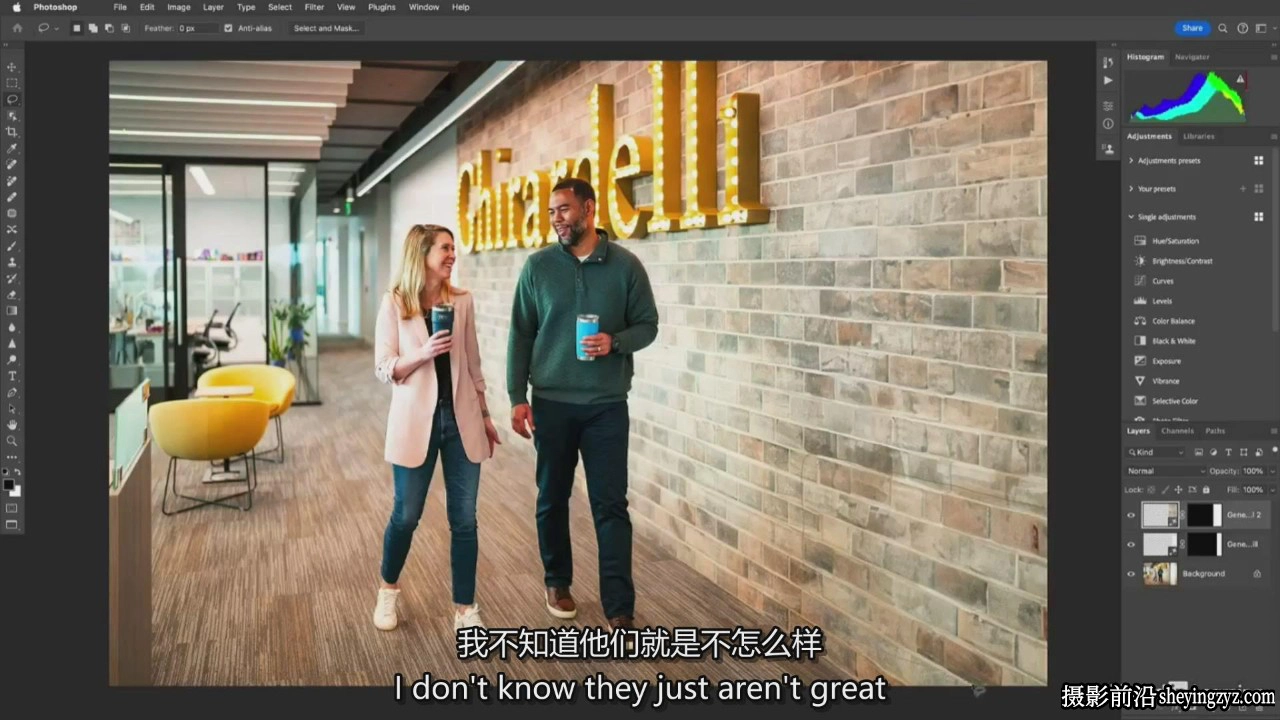This screenshot has height=720, width=1280.
Task: Add a new preset plus button
Action: coord(1243,189)
